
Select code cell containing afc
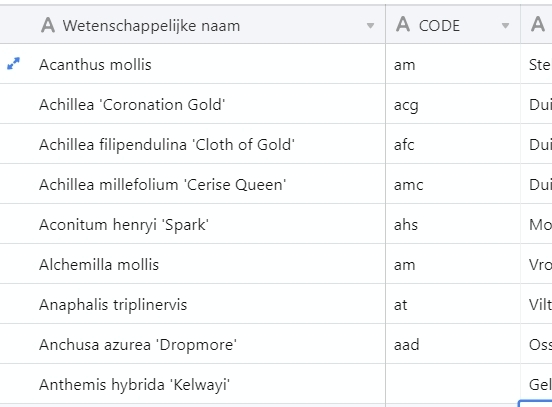click(x=453, y=144)
